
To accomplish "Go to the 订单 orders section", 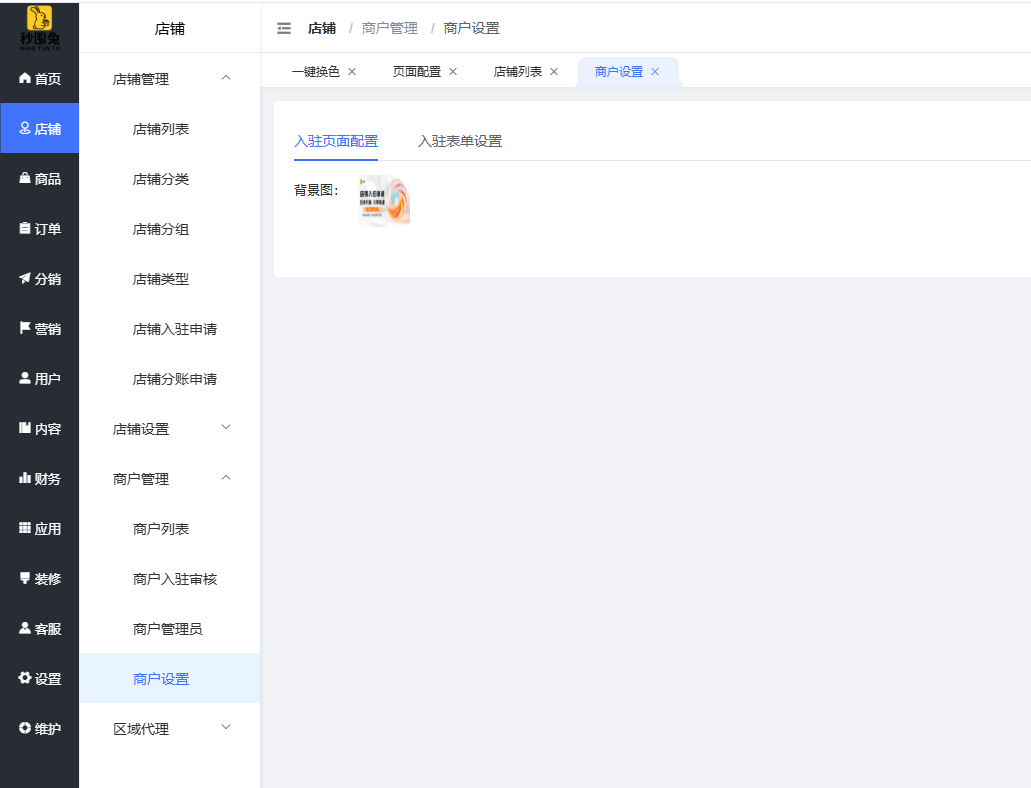I will tap(40, 229).
